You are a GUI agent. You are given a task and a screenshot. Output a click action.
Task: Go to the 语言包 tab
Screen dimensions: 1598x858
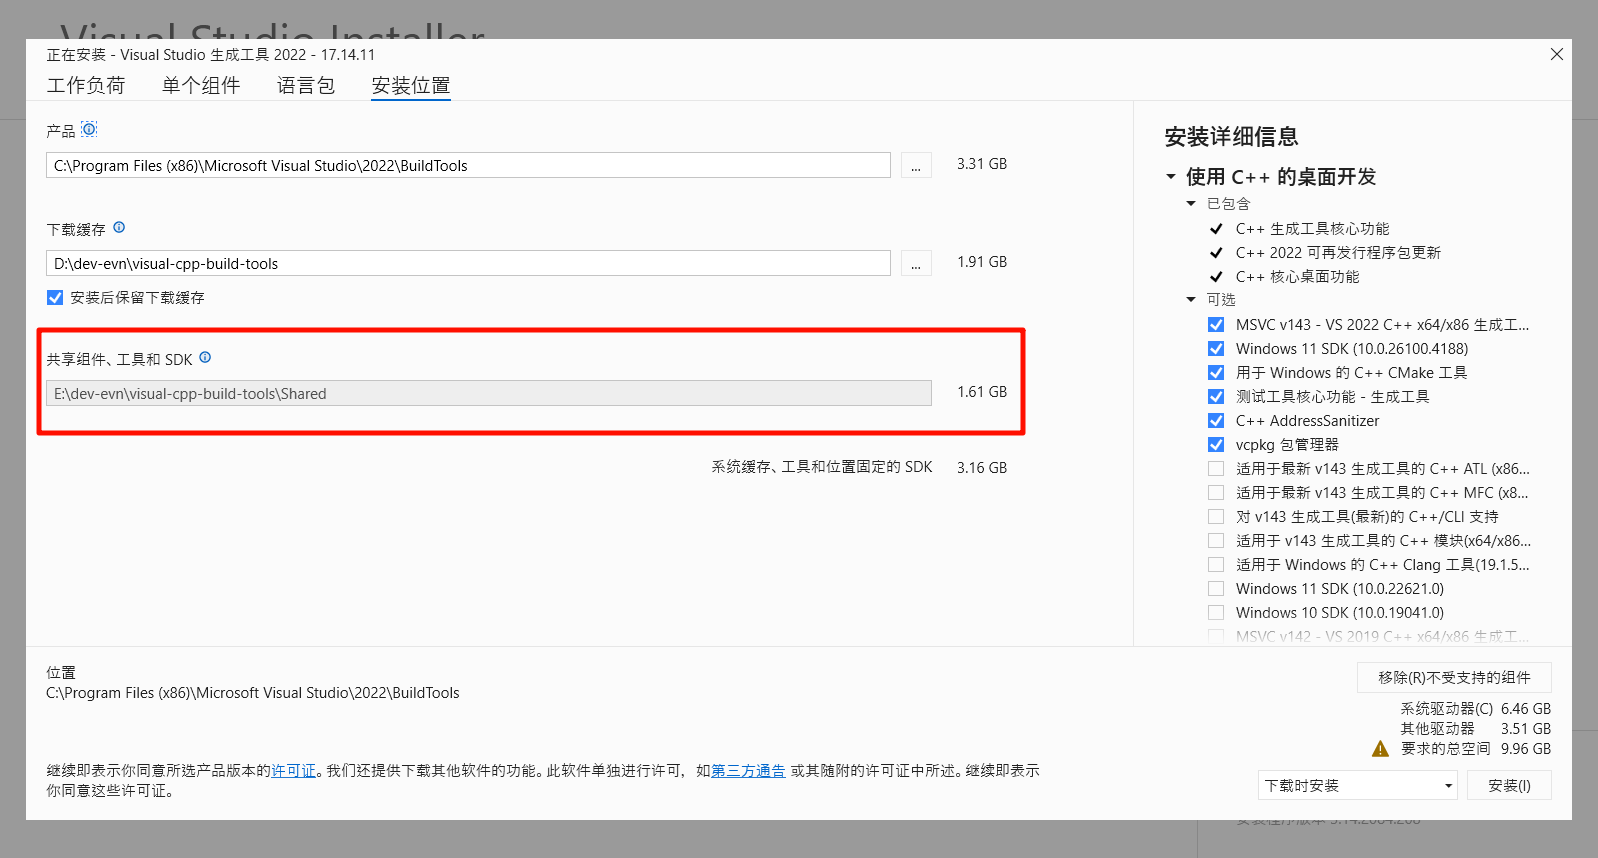pos(306,85)
